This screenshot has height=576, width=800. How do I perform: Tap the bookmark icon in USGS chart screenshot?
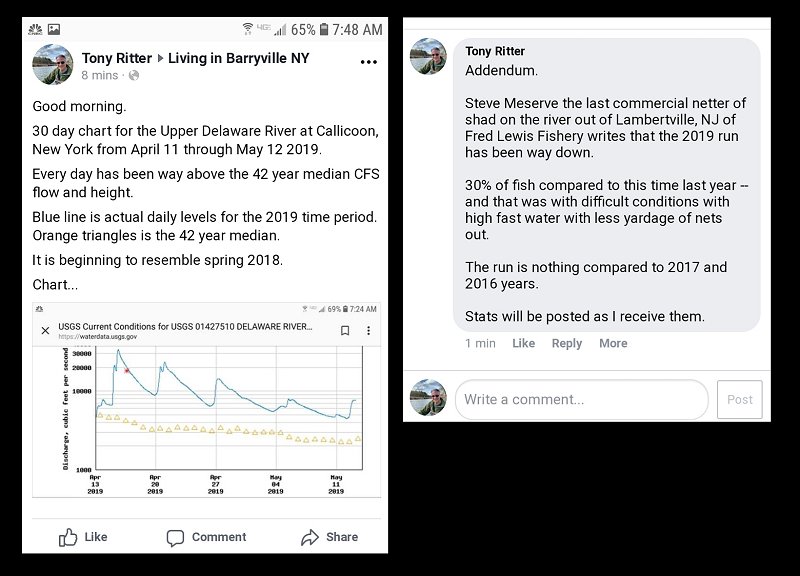point(345,331)
